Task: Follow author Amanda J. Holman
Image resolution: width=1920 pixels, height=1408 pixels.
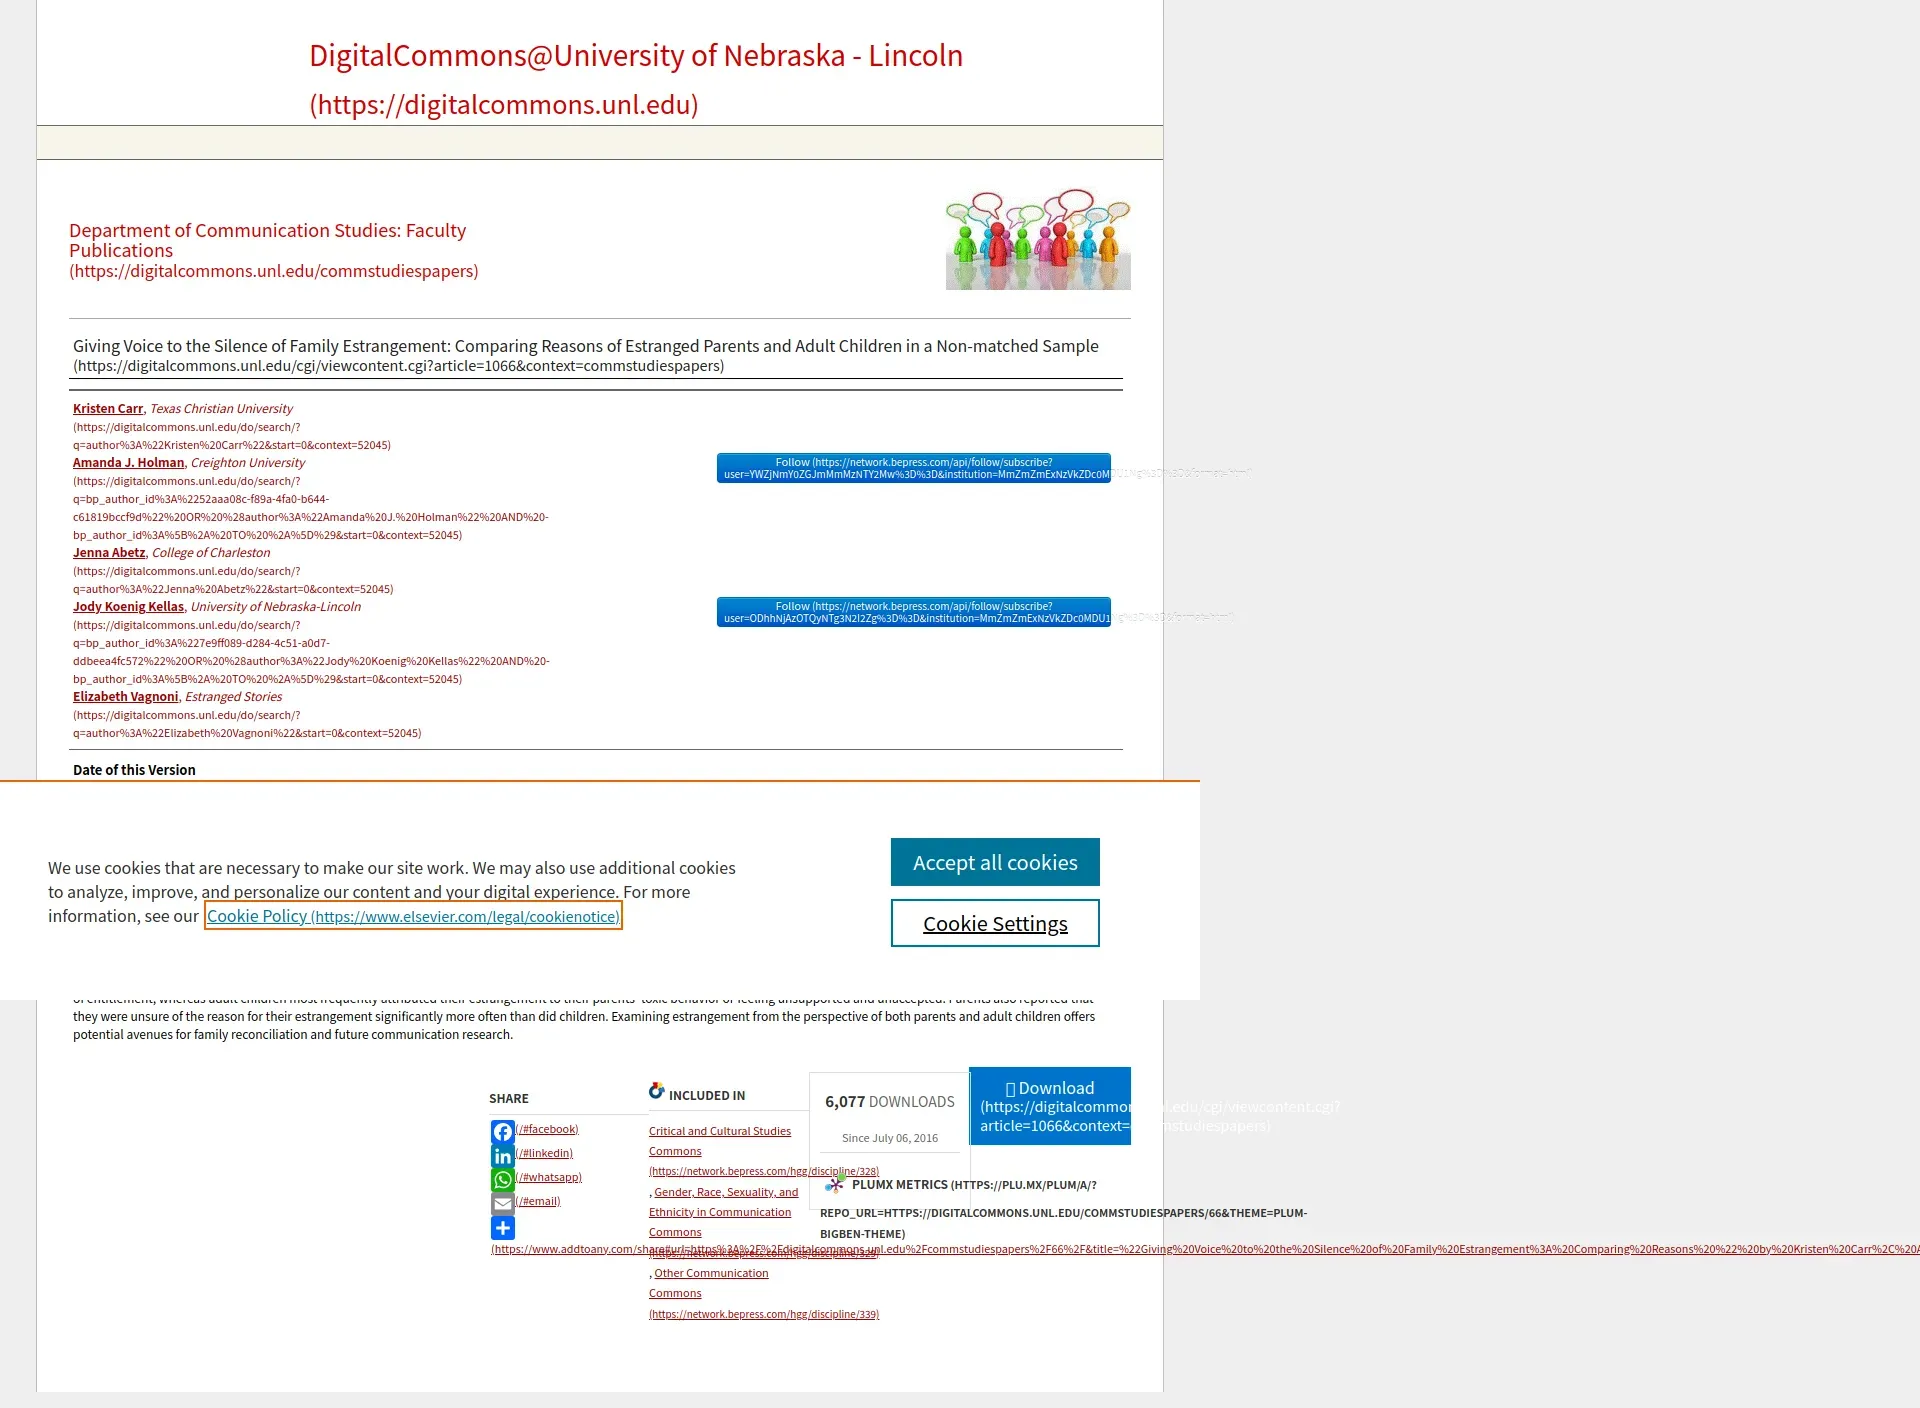Action: (x=914, y=468)
